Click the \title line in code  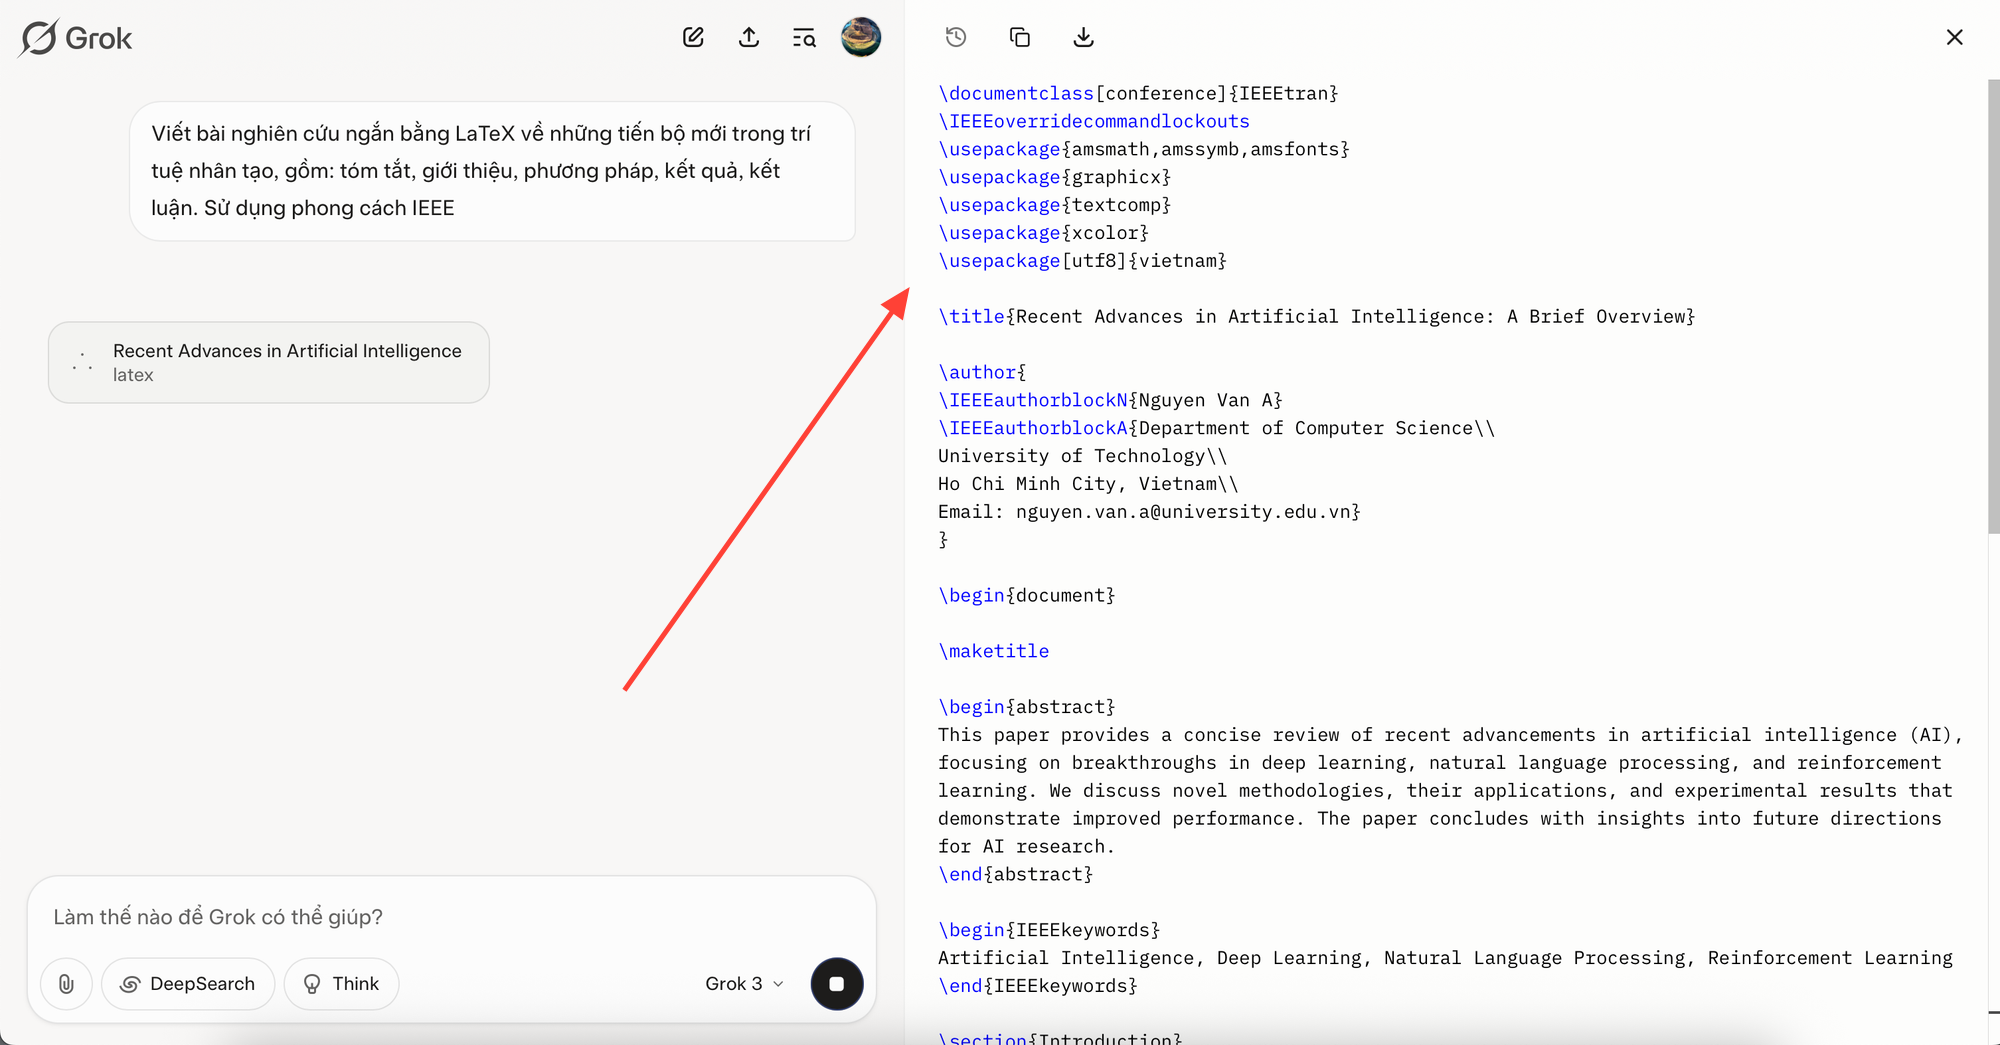pyautogui.click(x=1317, y=317)
